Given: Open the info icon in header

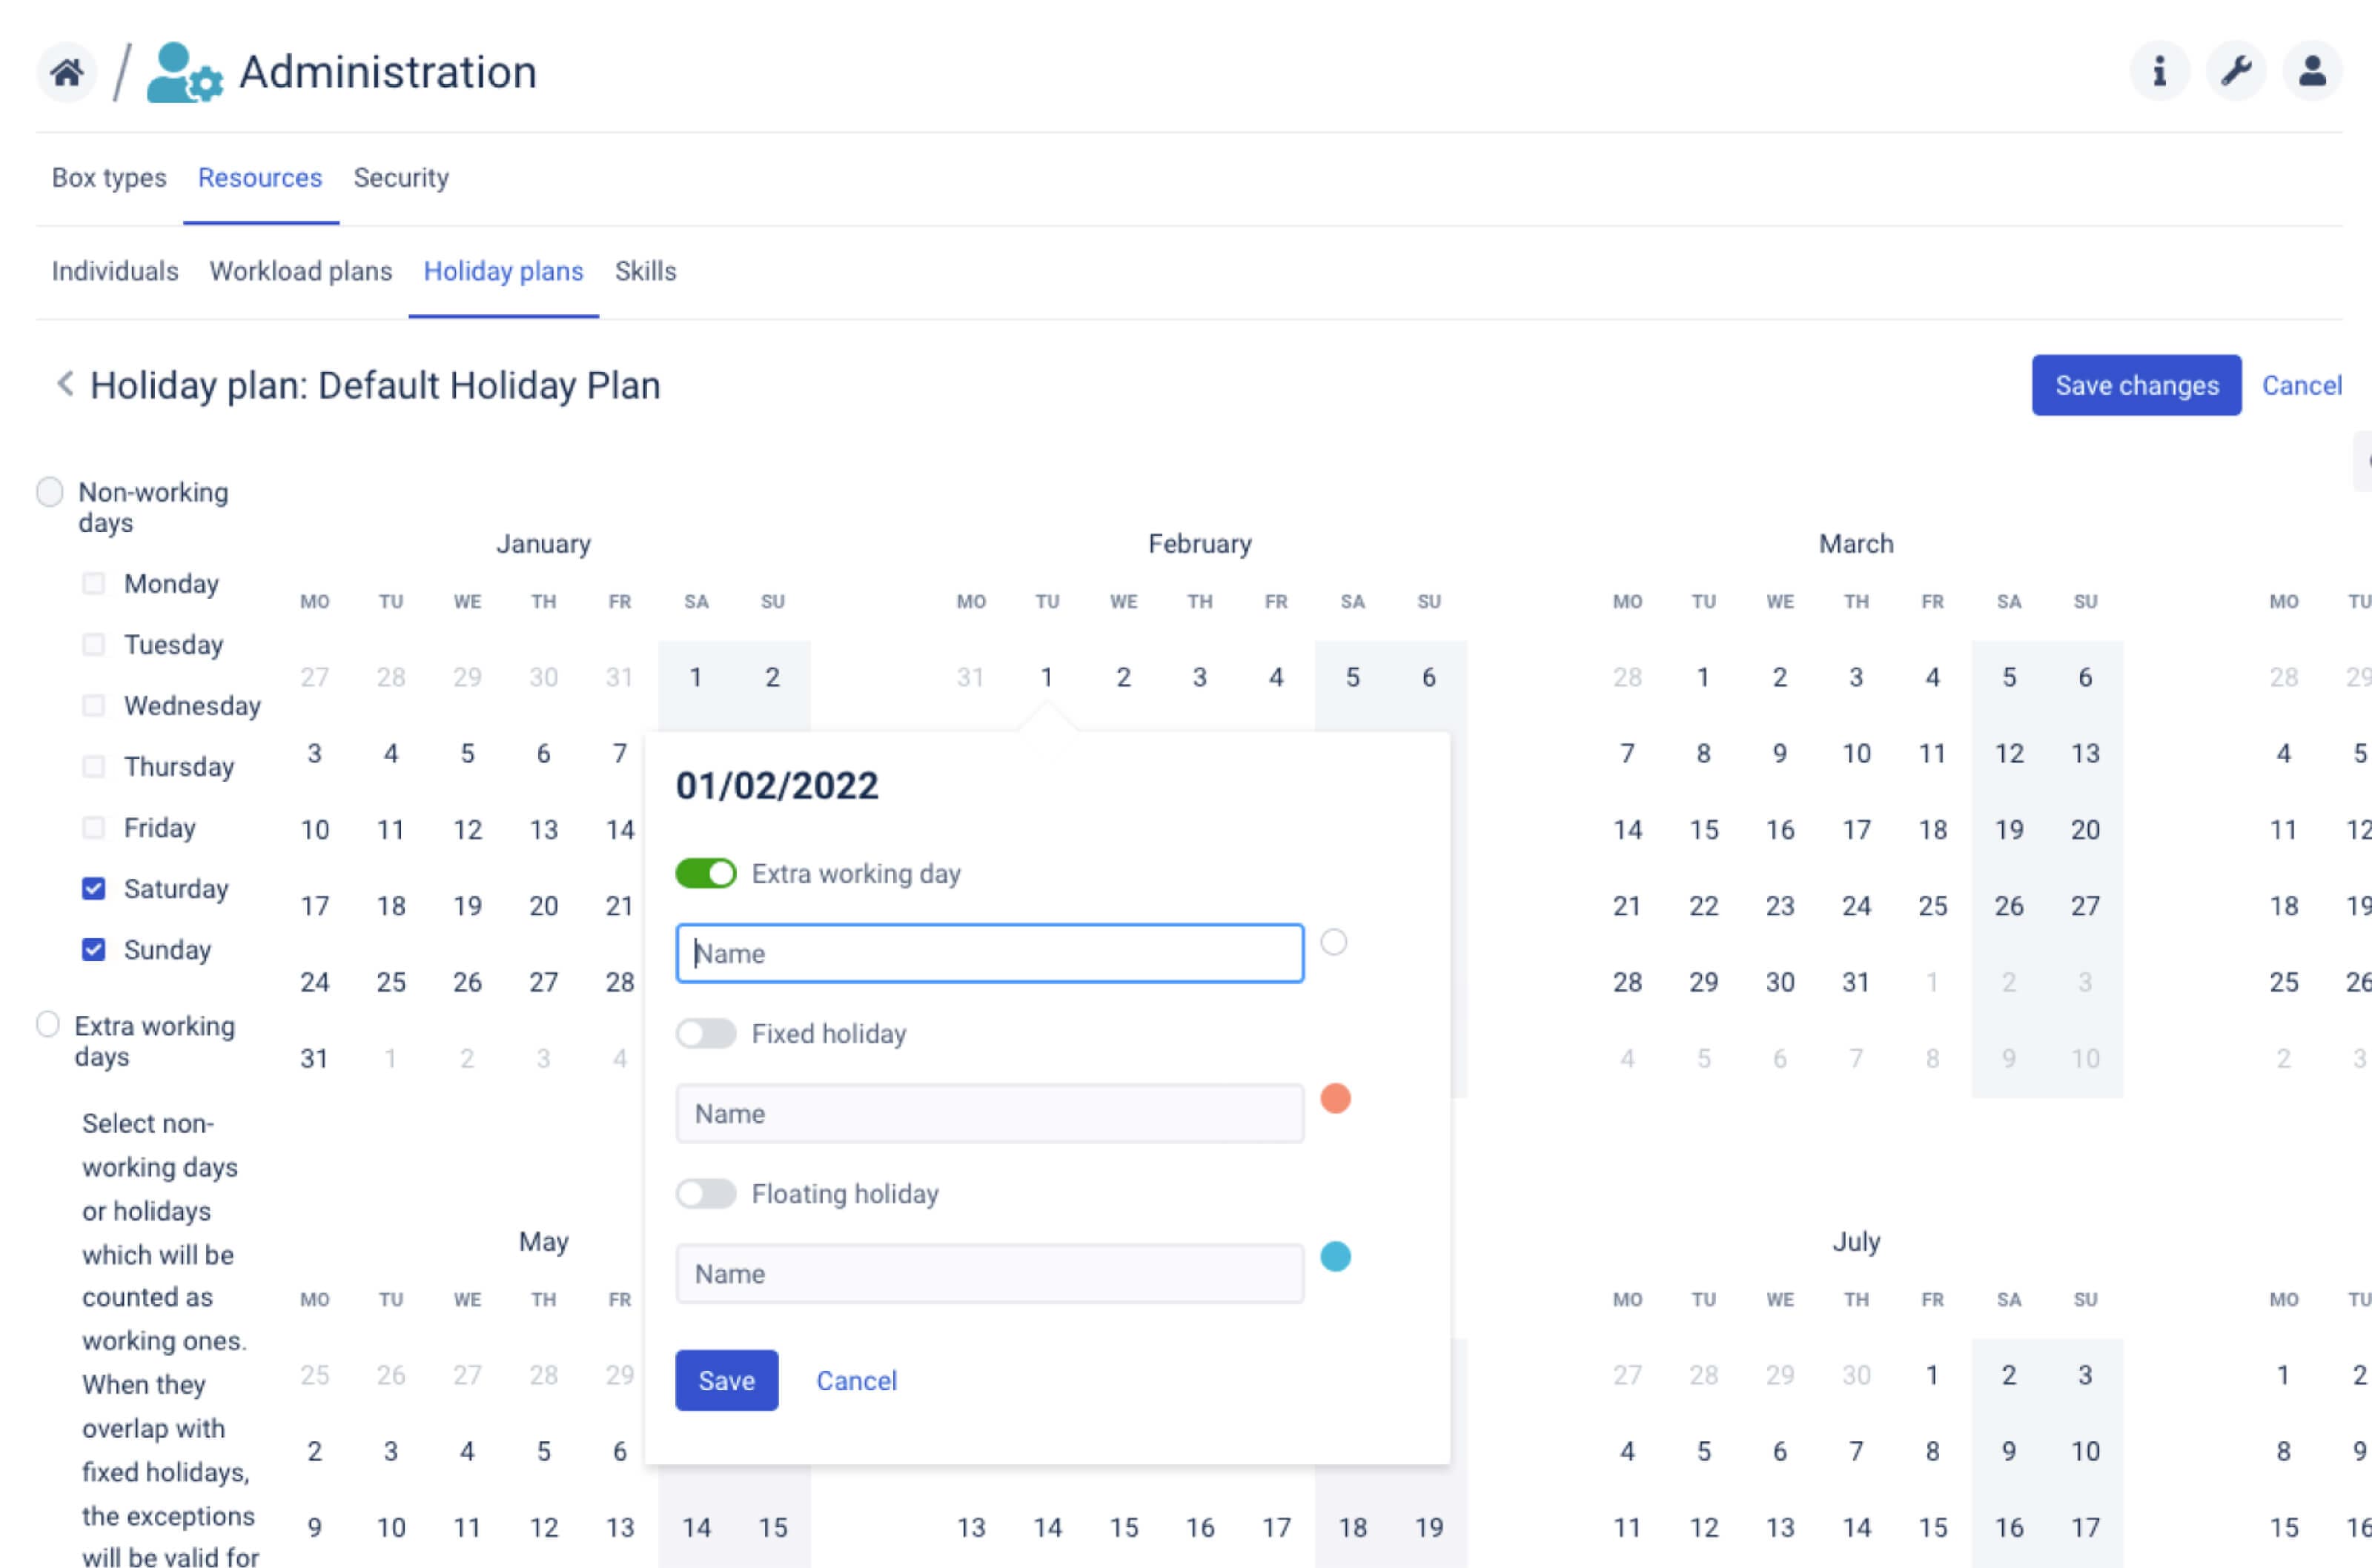Looking at the screenshot, I should (x=2159, y=71).
